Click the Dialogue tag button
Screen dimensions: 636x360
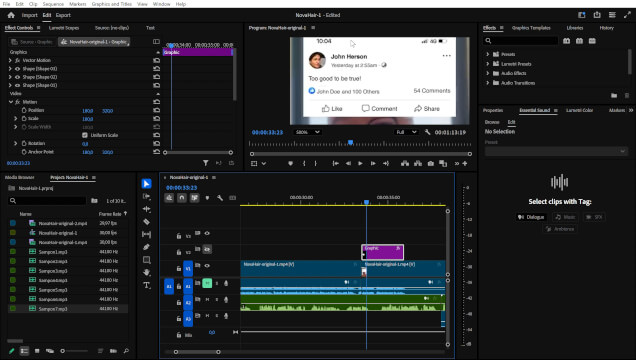[531, 217]
